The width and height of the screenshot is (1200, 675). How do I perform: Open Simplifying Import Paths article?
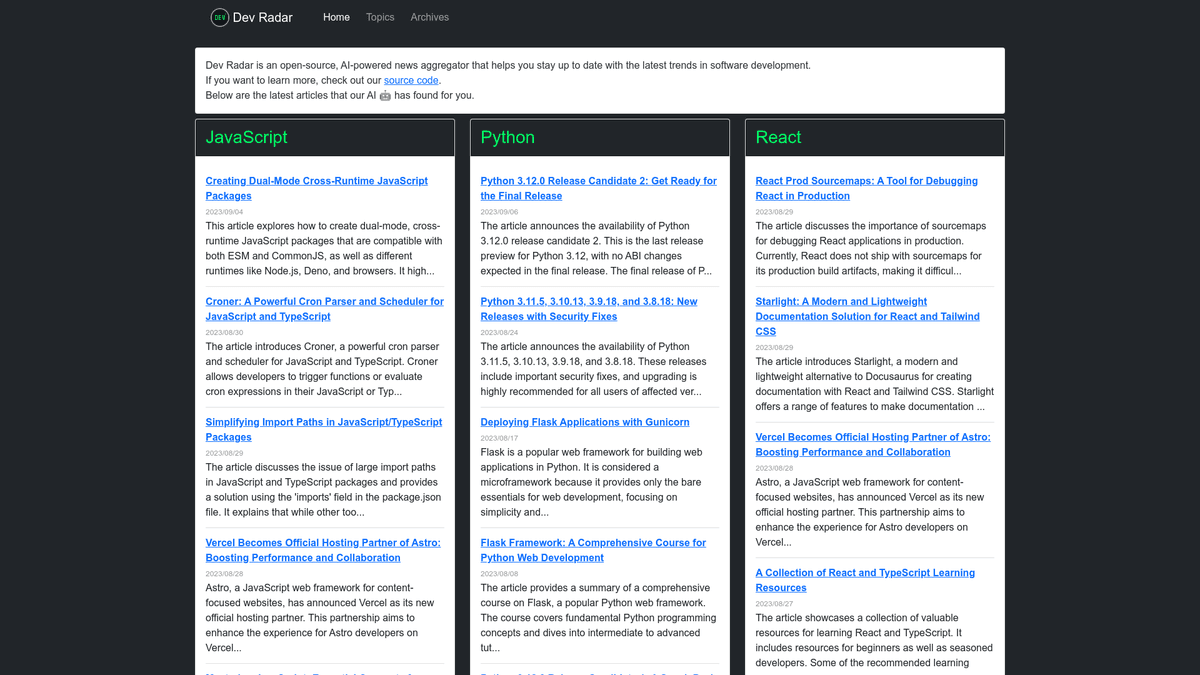tap(324, 429)
